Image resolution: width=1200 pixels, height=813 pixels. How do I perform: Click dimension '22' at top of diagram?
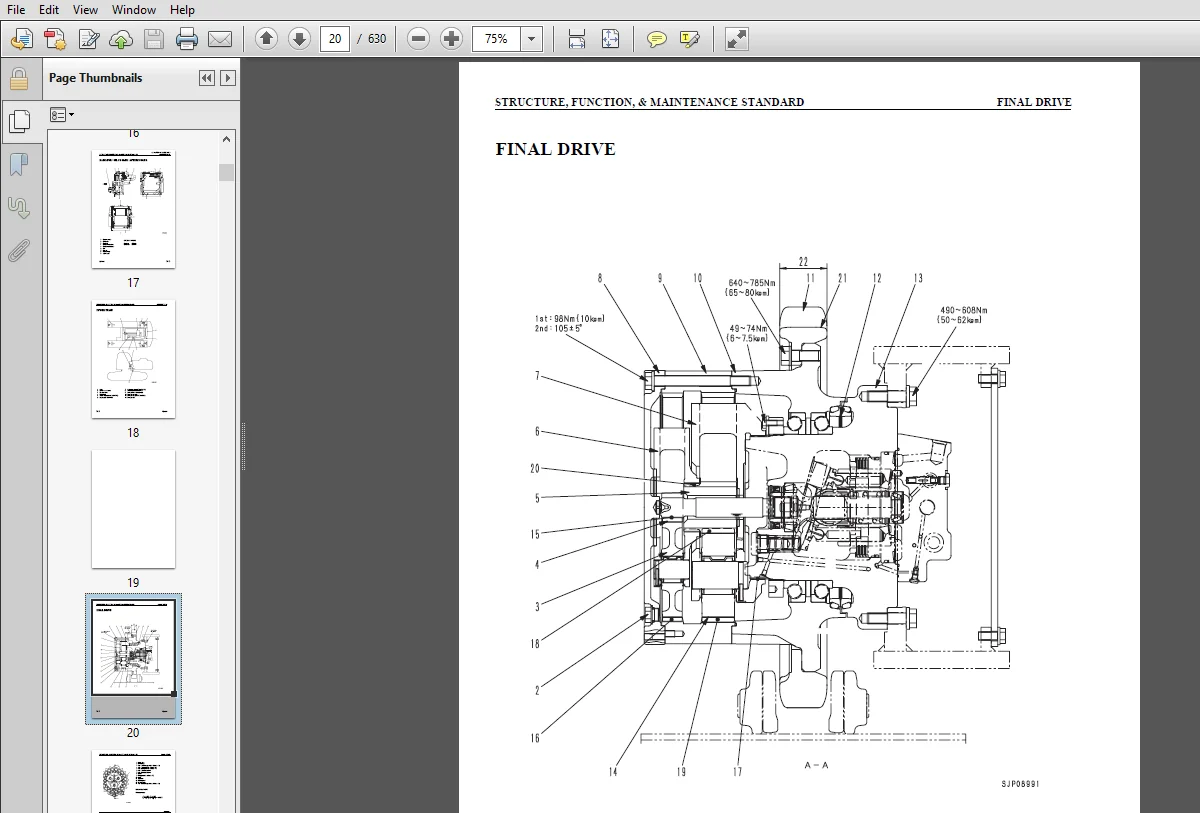(x=804, y=261)
